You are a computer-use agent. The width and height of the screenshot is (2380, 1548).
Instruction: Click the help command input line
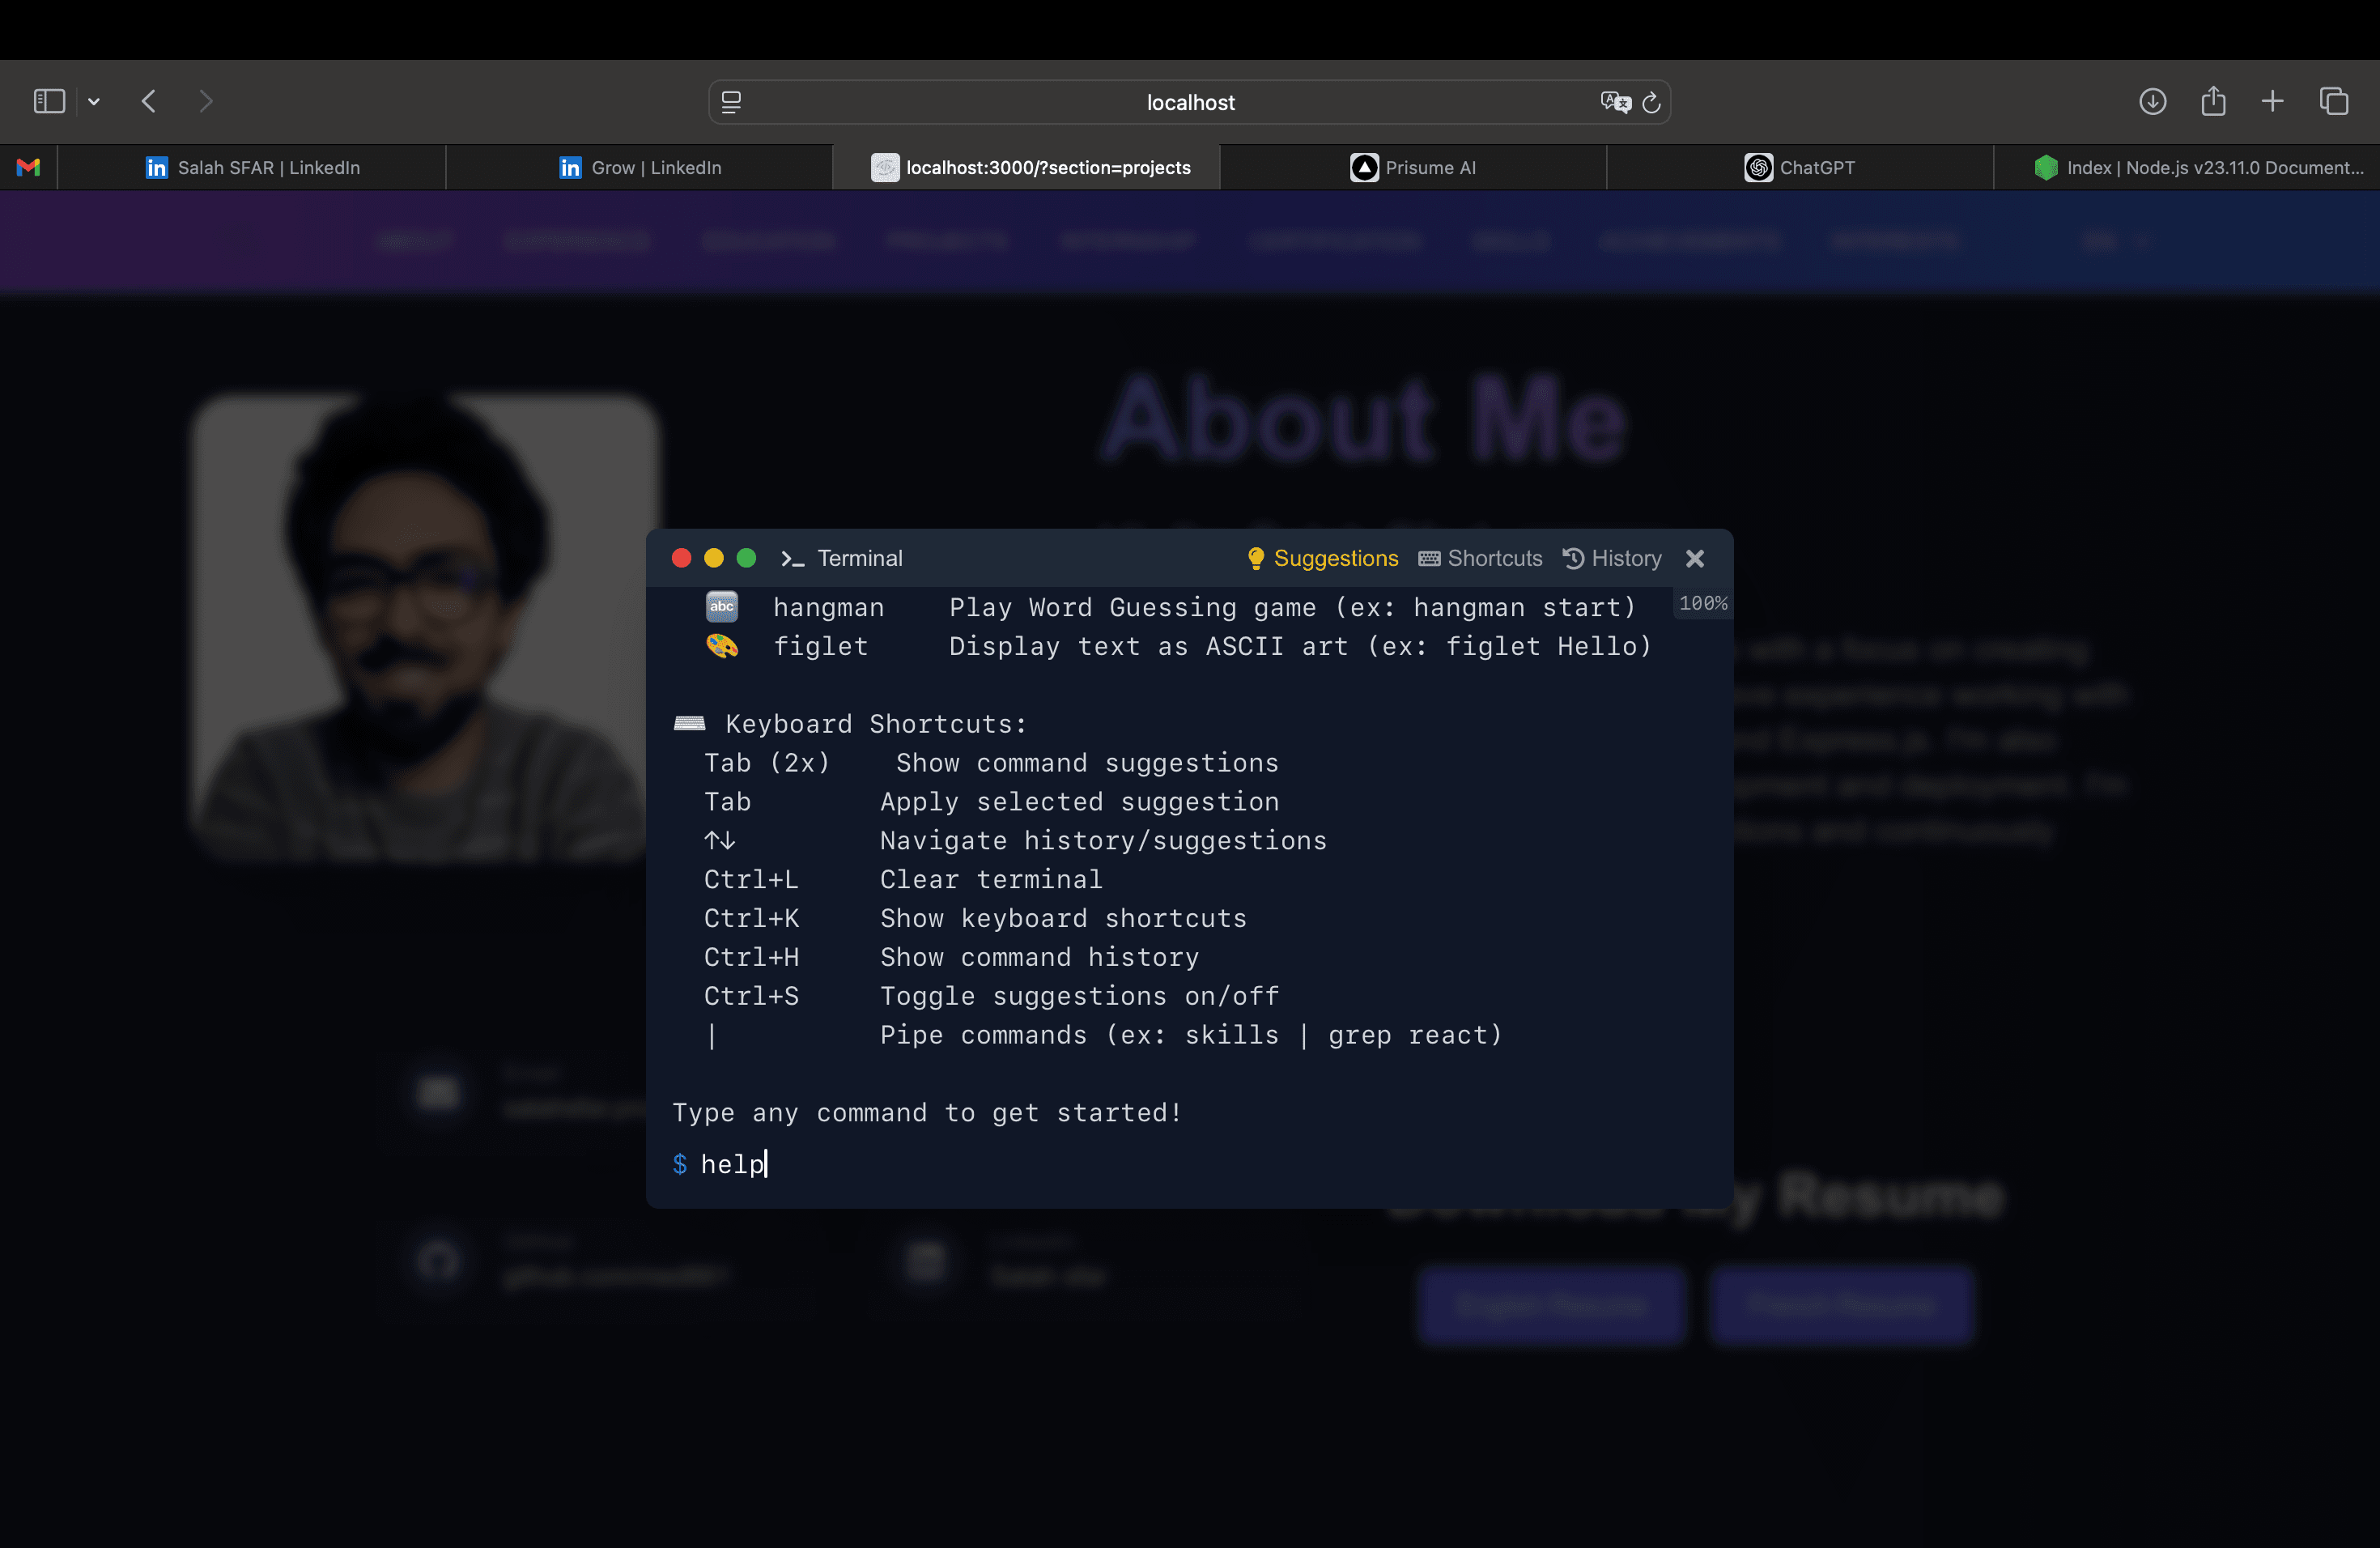pyautogui.click(x=733, y=1163)
